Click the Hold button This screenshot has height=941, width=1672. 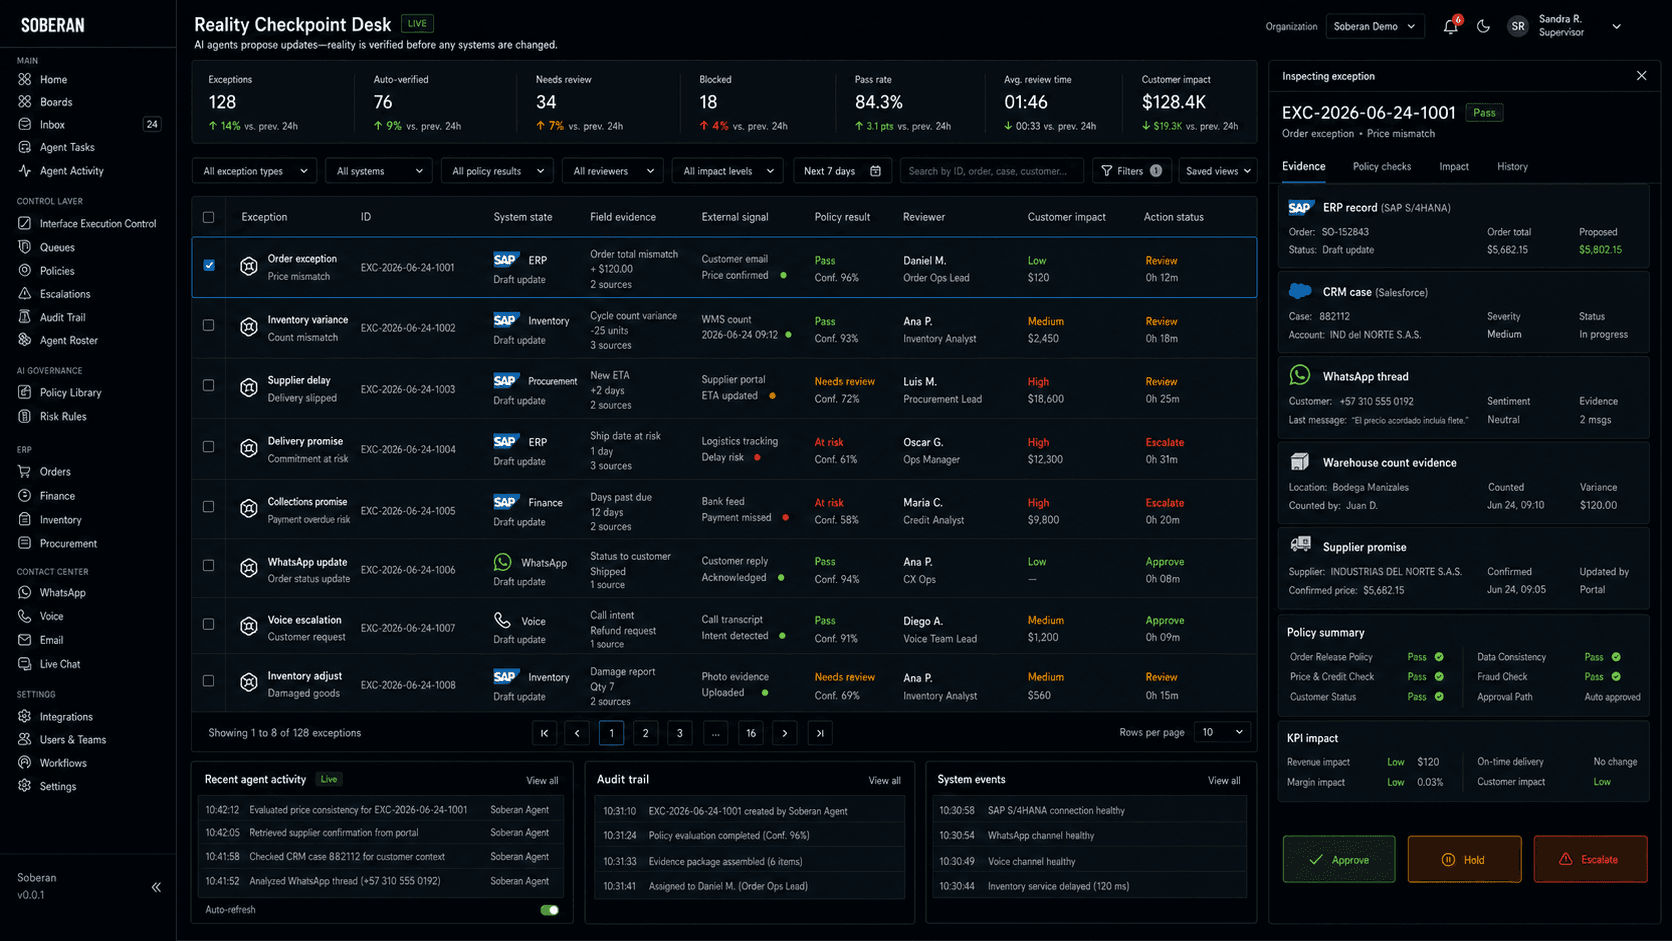click(x=1464, y=859)
